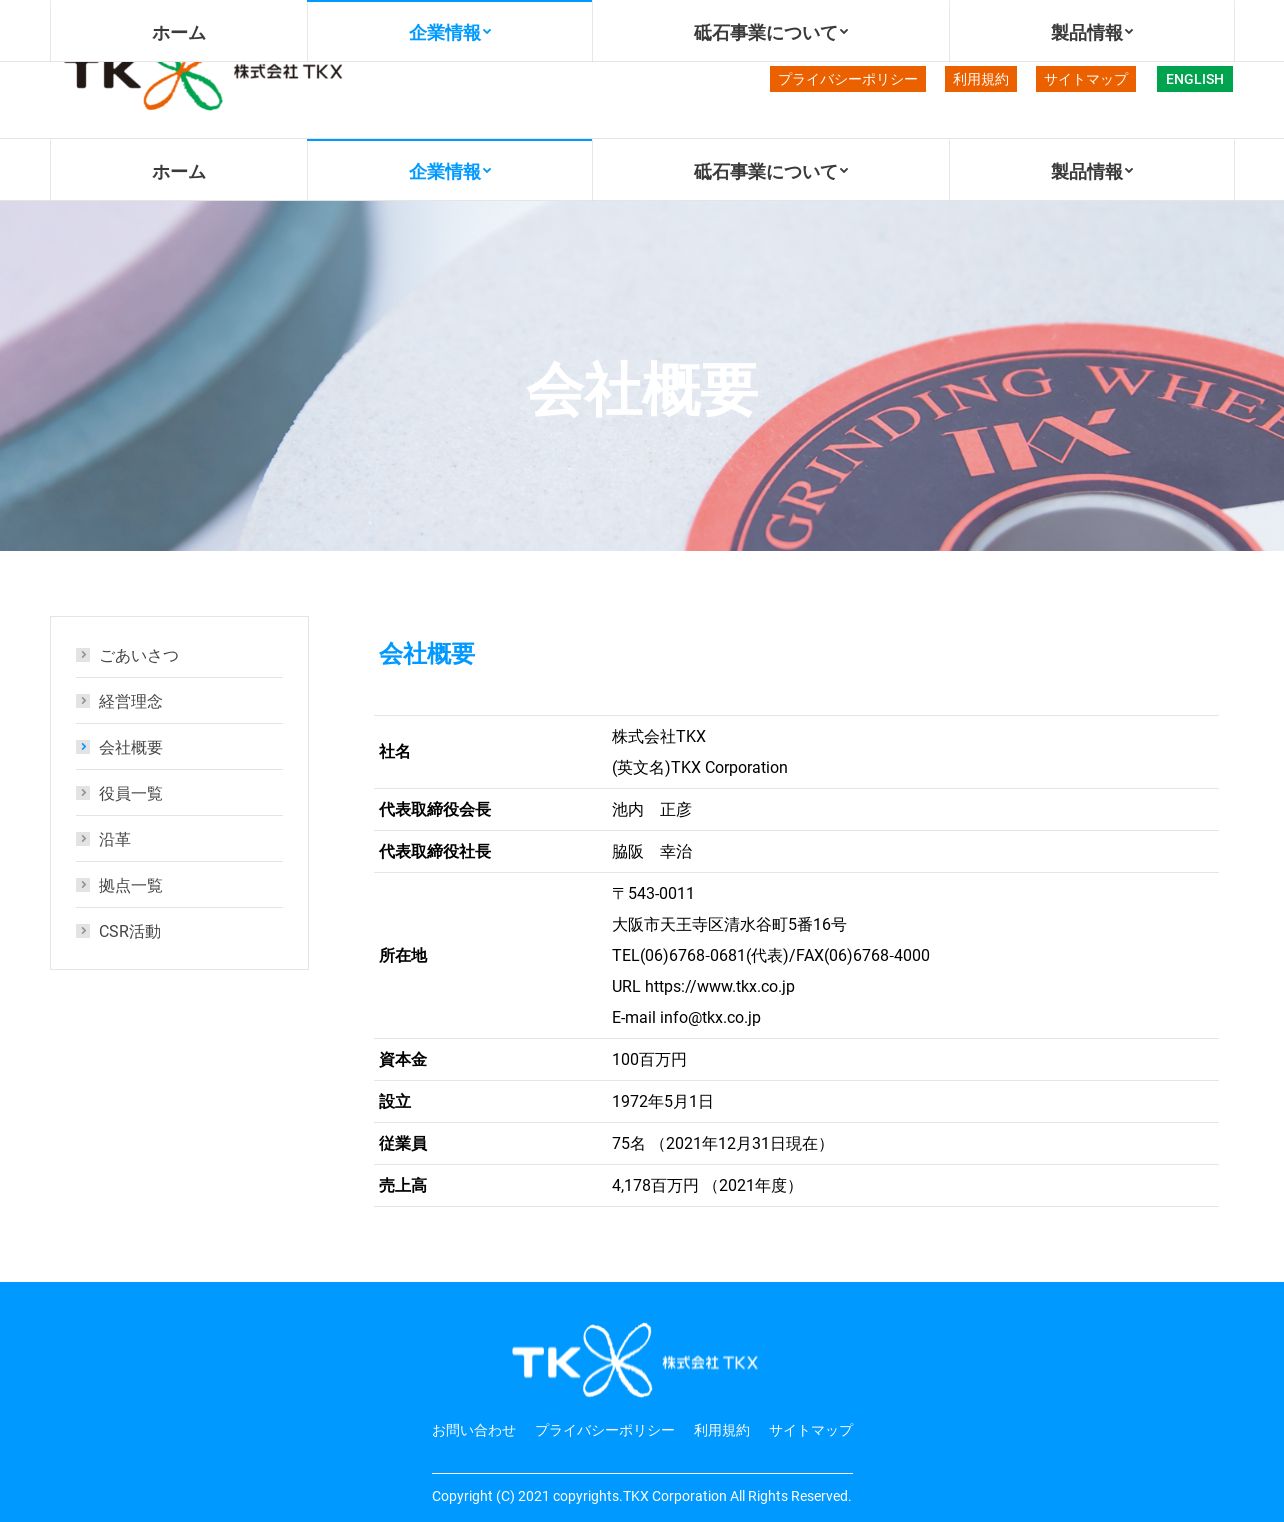1284x1522 pixels.
Task: Click the 1972年5月1日 founding date
Action: point(662,1102)
